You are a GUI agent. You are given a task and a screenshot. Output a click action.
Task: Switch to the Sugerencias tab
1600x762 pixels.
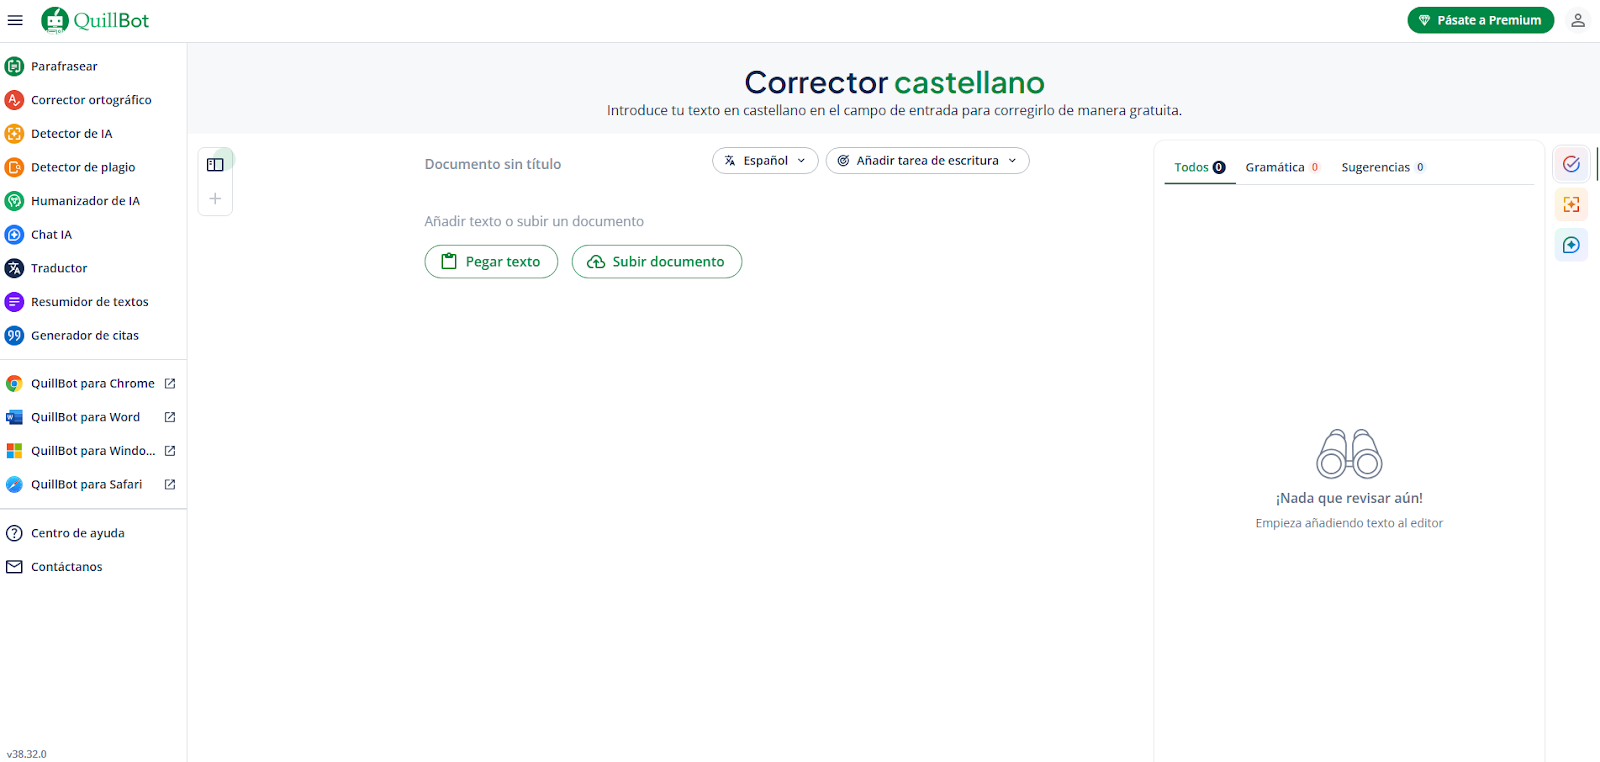click(x=1383, y=167)
